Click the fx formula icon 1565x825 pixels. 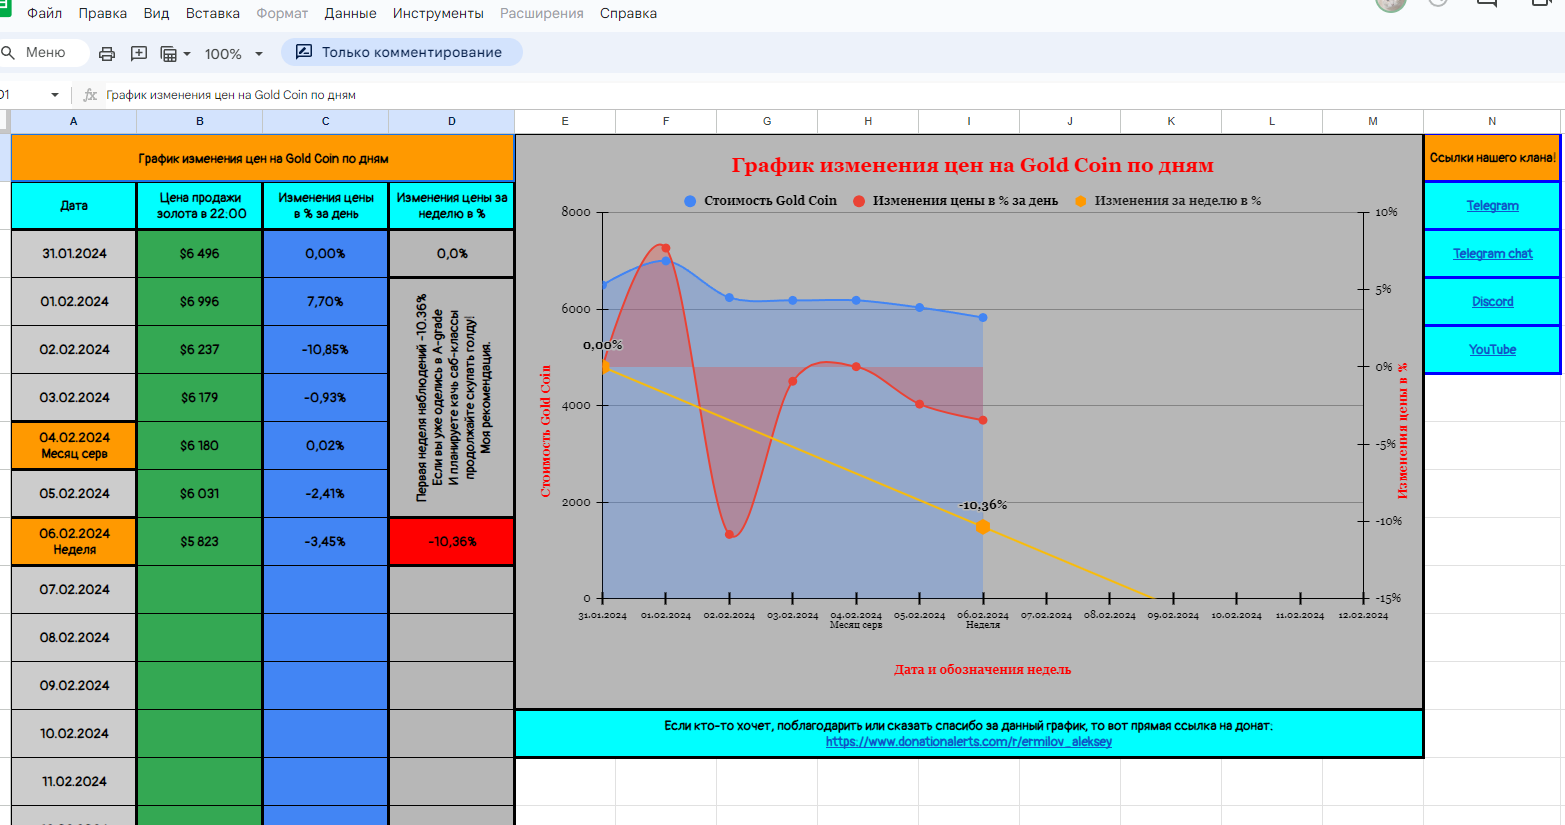point(90,95)
